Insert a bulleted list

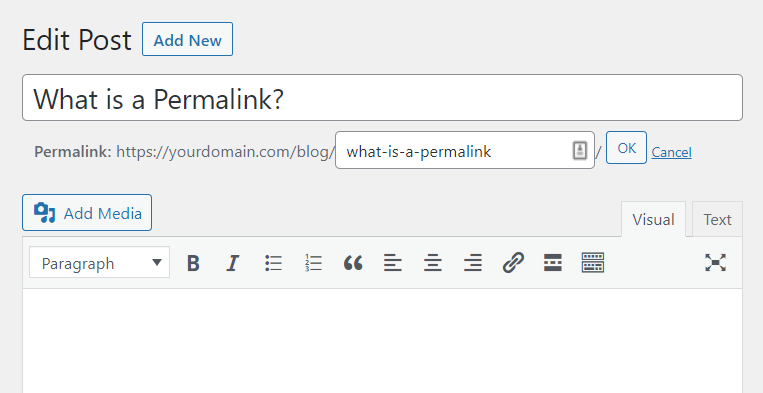pos(273,263)
